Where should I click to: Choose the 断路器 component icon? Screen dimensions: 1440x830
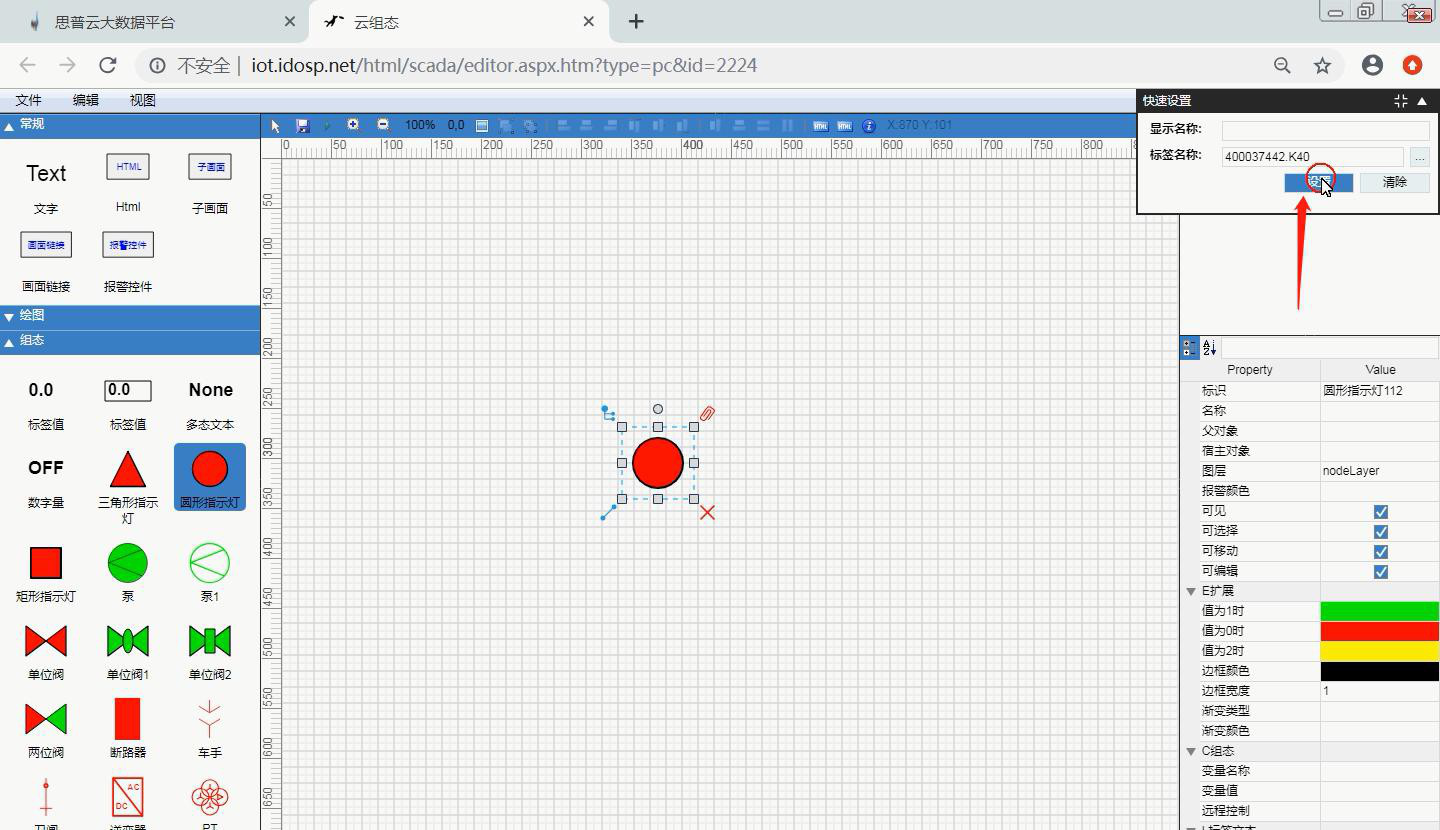tap(127, 719)
